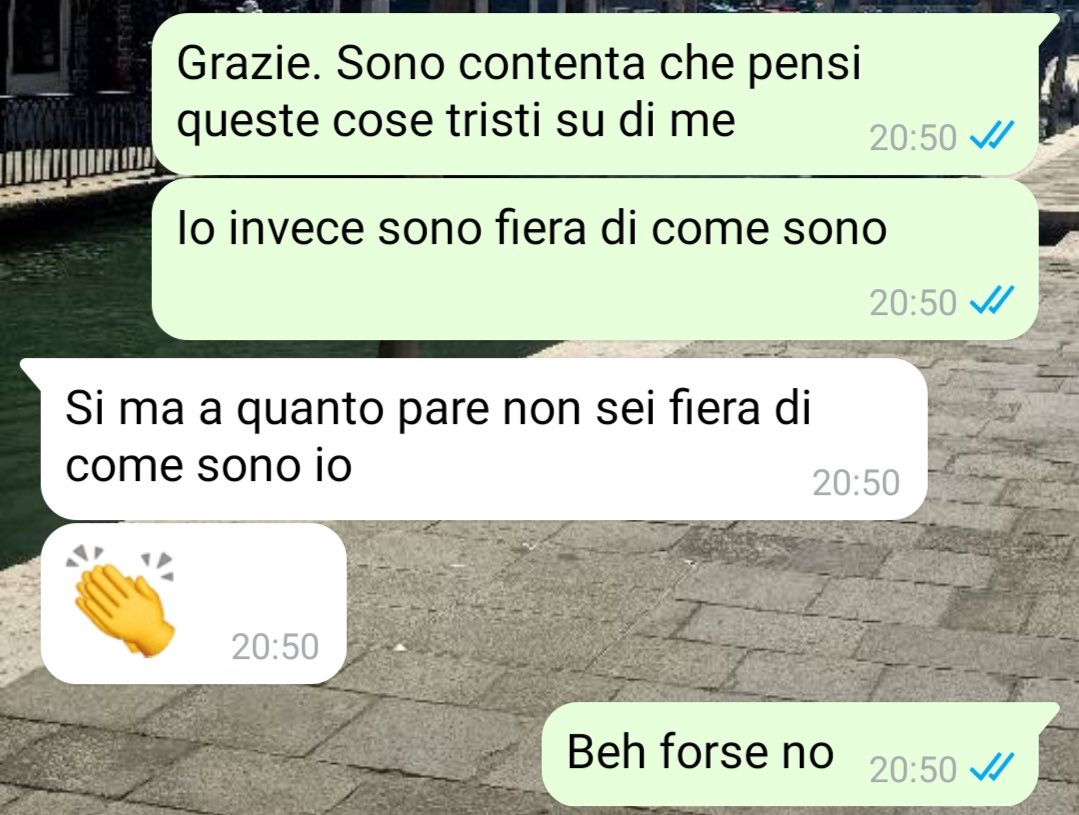Click the words "queste cose tristi su di me"
Image resolution: width=1079 pixels, height=815 pixels.
(456, 120)
